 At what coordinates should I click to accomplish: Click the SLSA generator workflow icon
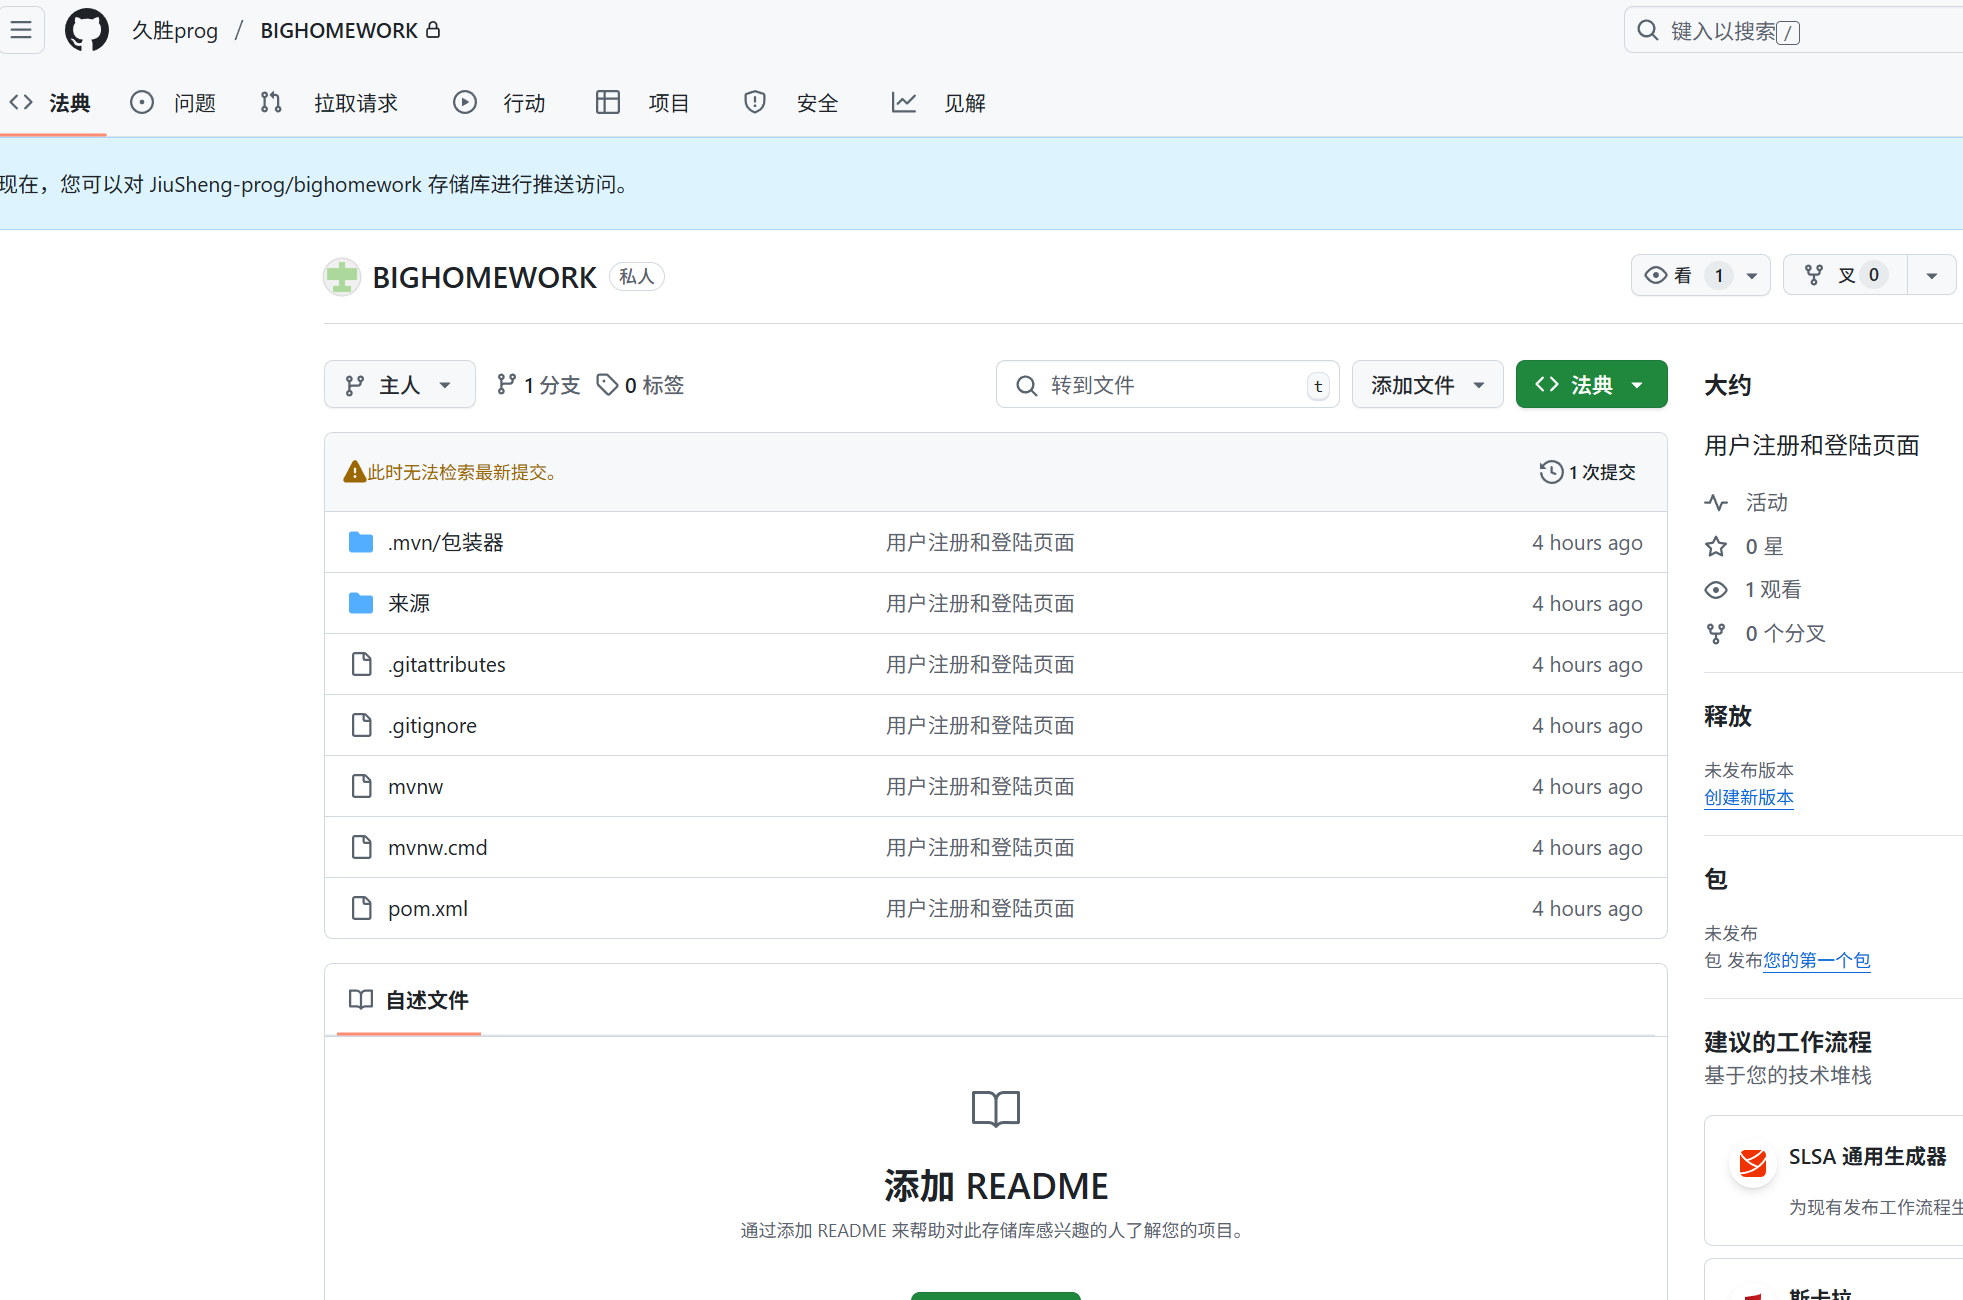pyautogui.click(x=1752, y=1162)
